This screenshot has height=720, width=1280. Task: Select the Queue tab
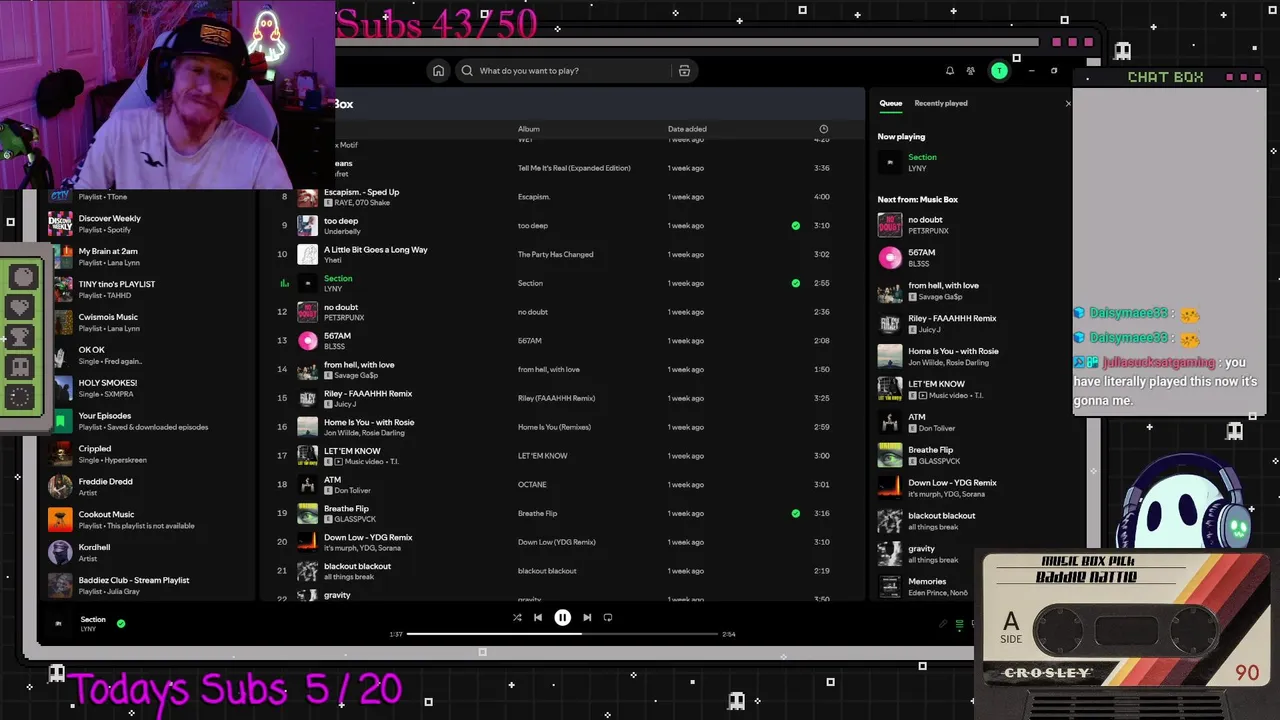tap(890, 103)
